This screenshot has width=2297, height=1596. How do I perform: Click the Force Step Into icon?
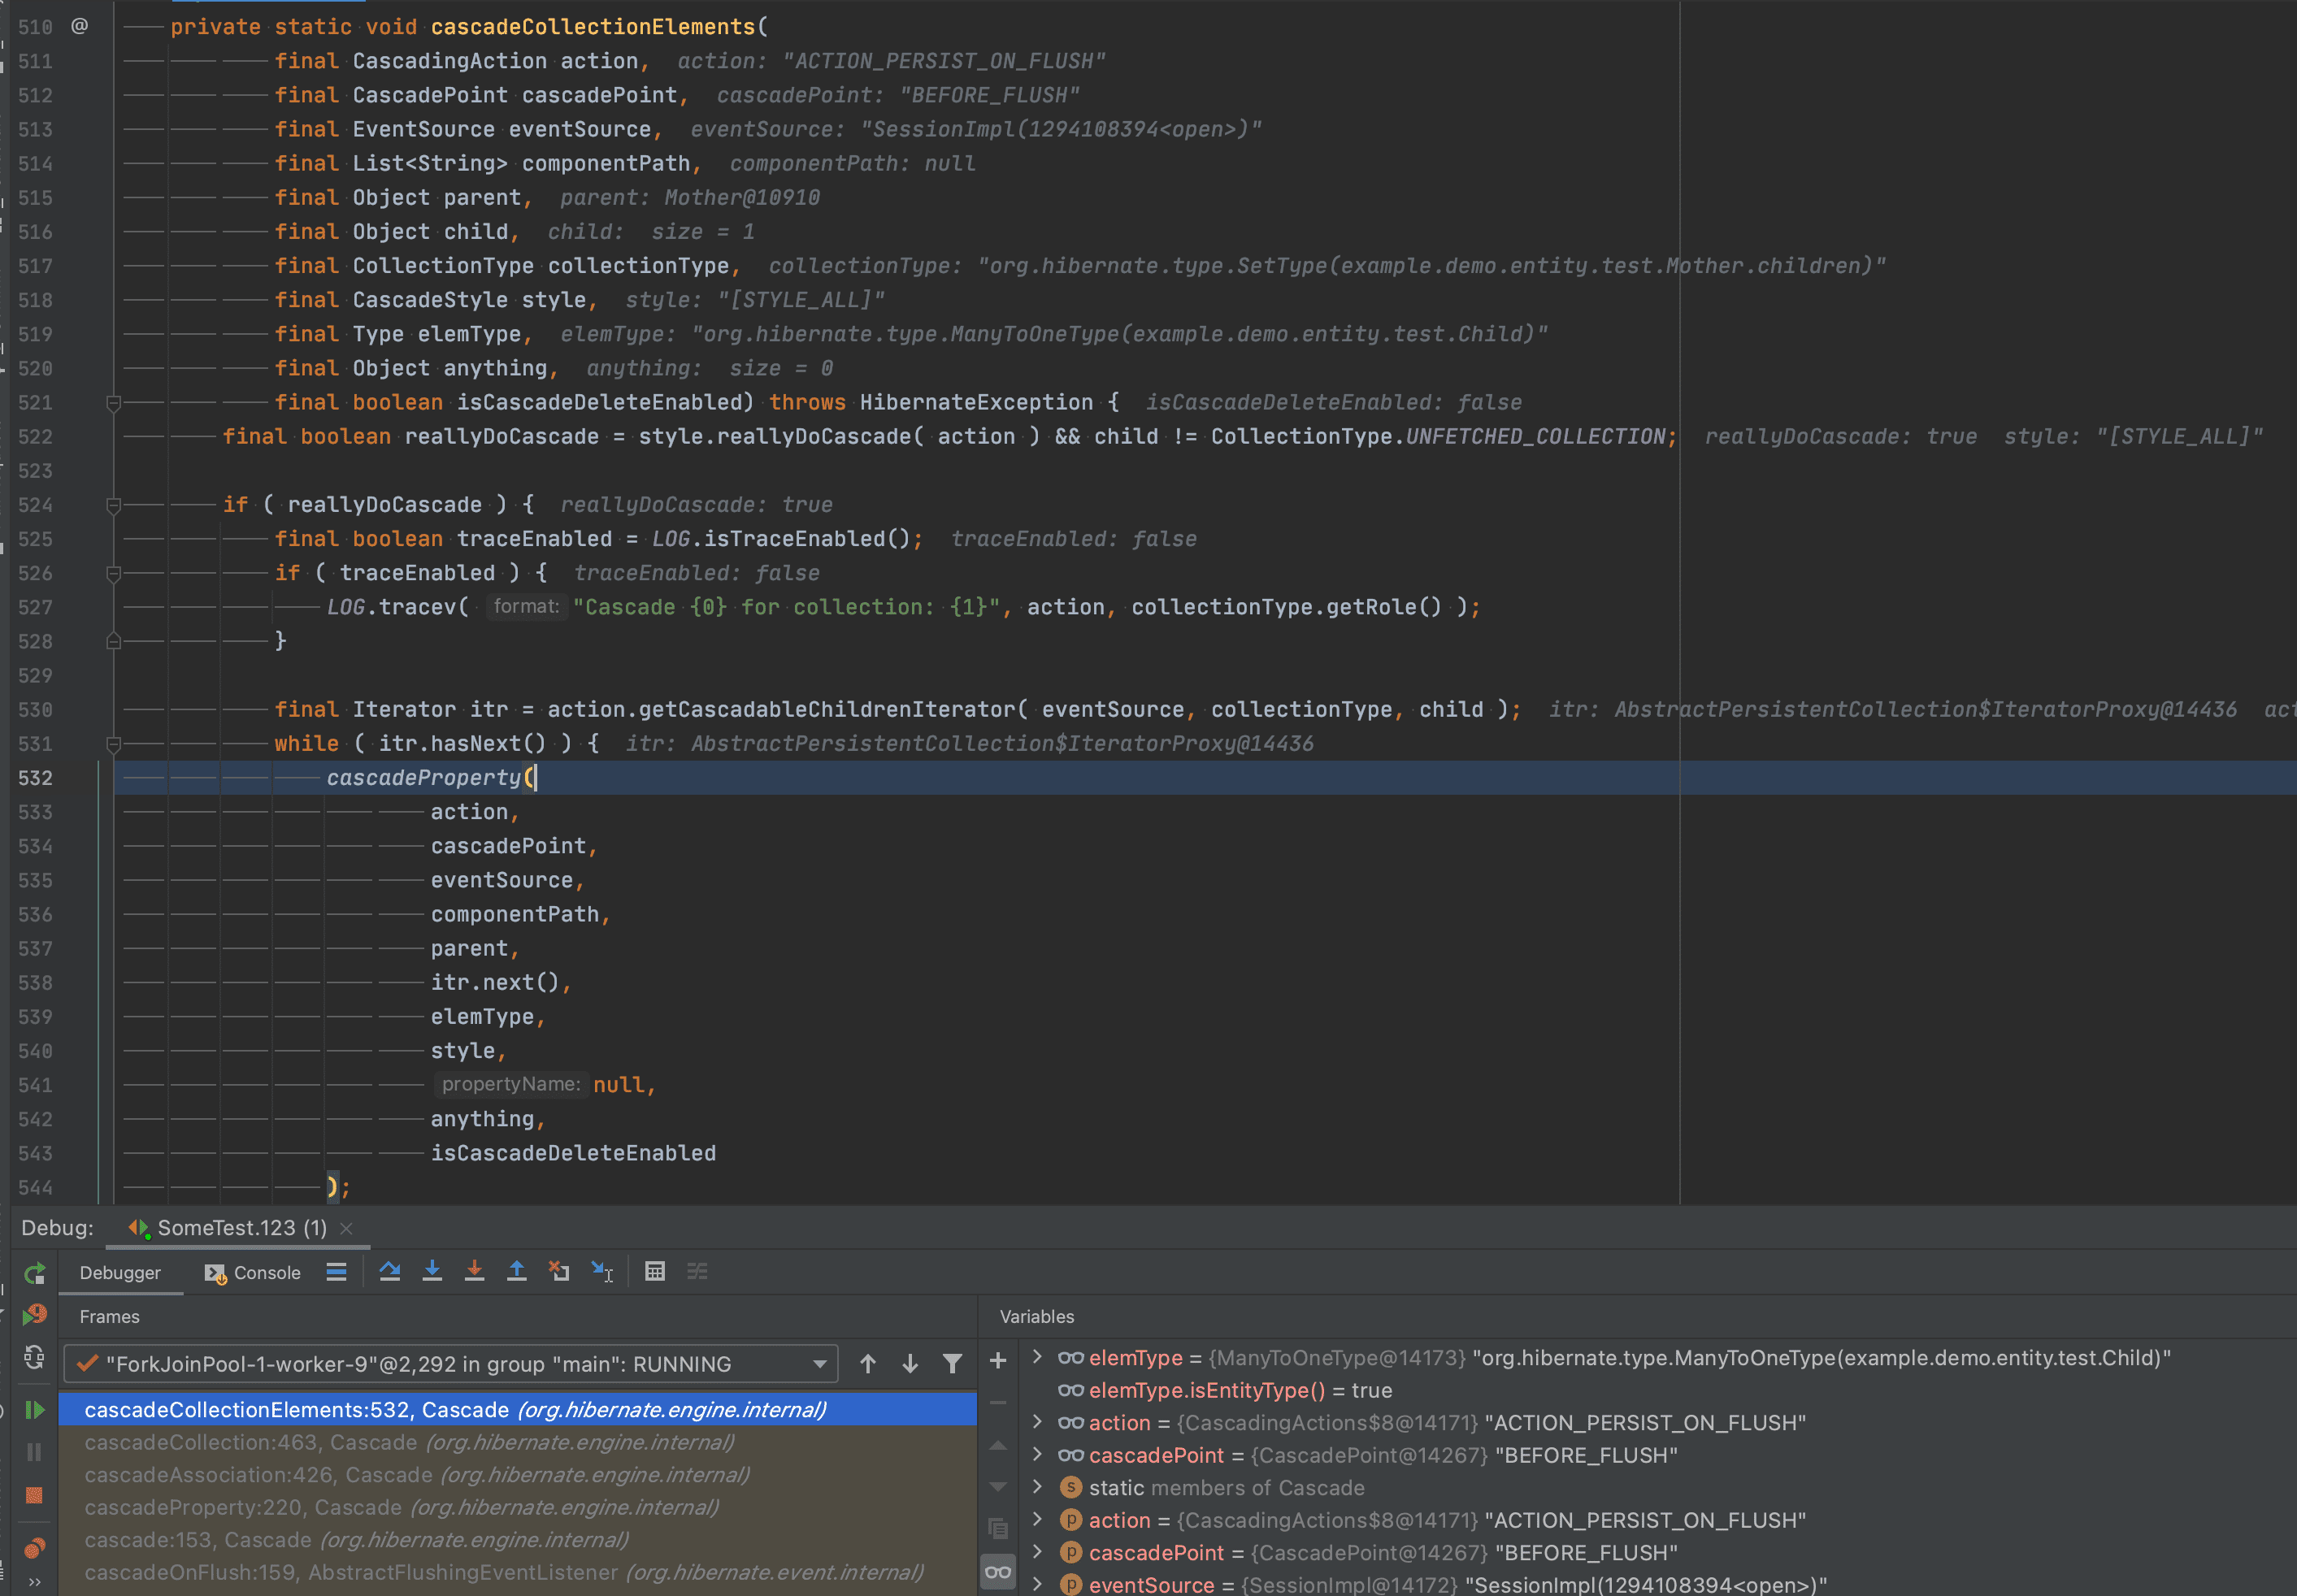(474, 1272)
